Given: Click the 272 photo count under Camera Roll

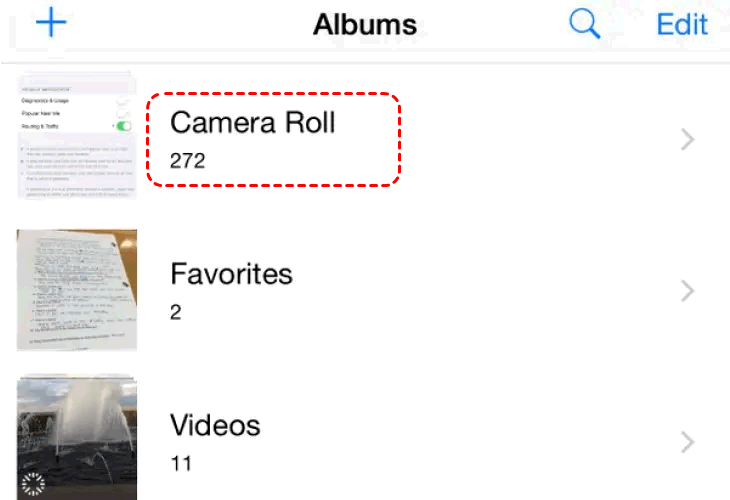Looking at the screenshot, I should pyautogui.click(x=187, y=160).
